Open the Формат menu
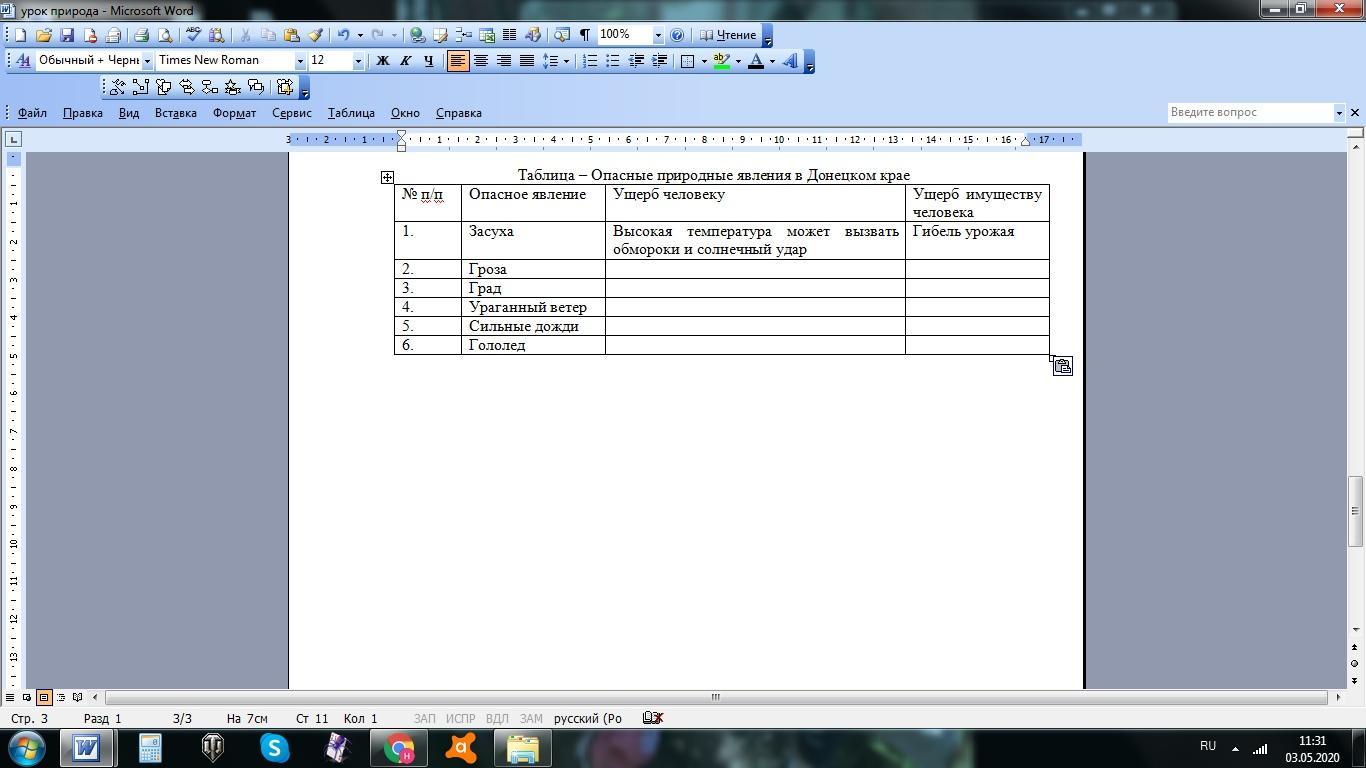This screenshot has height=768, width=1366. pos(234,113)
